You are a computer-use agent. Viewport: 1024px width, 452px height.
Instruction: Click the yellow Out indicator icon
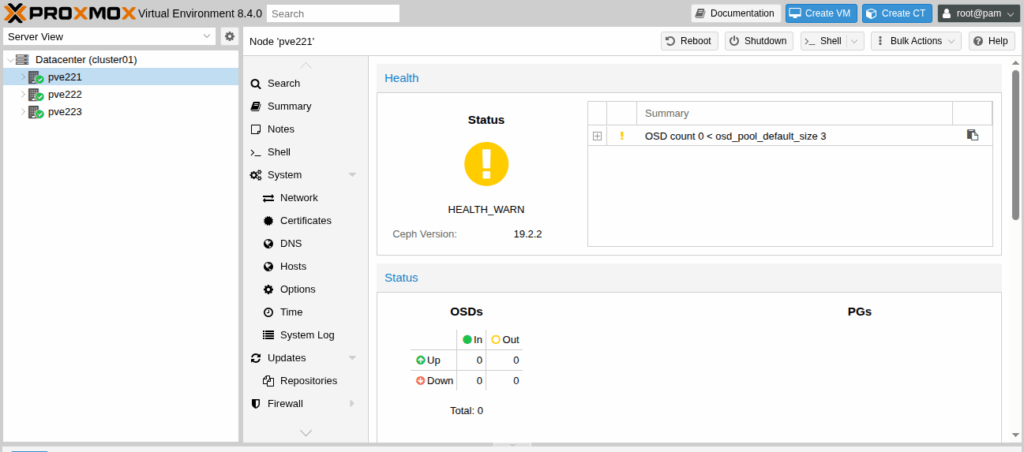click(x=496, y=340)
